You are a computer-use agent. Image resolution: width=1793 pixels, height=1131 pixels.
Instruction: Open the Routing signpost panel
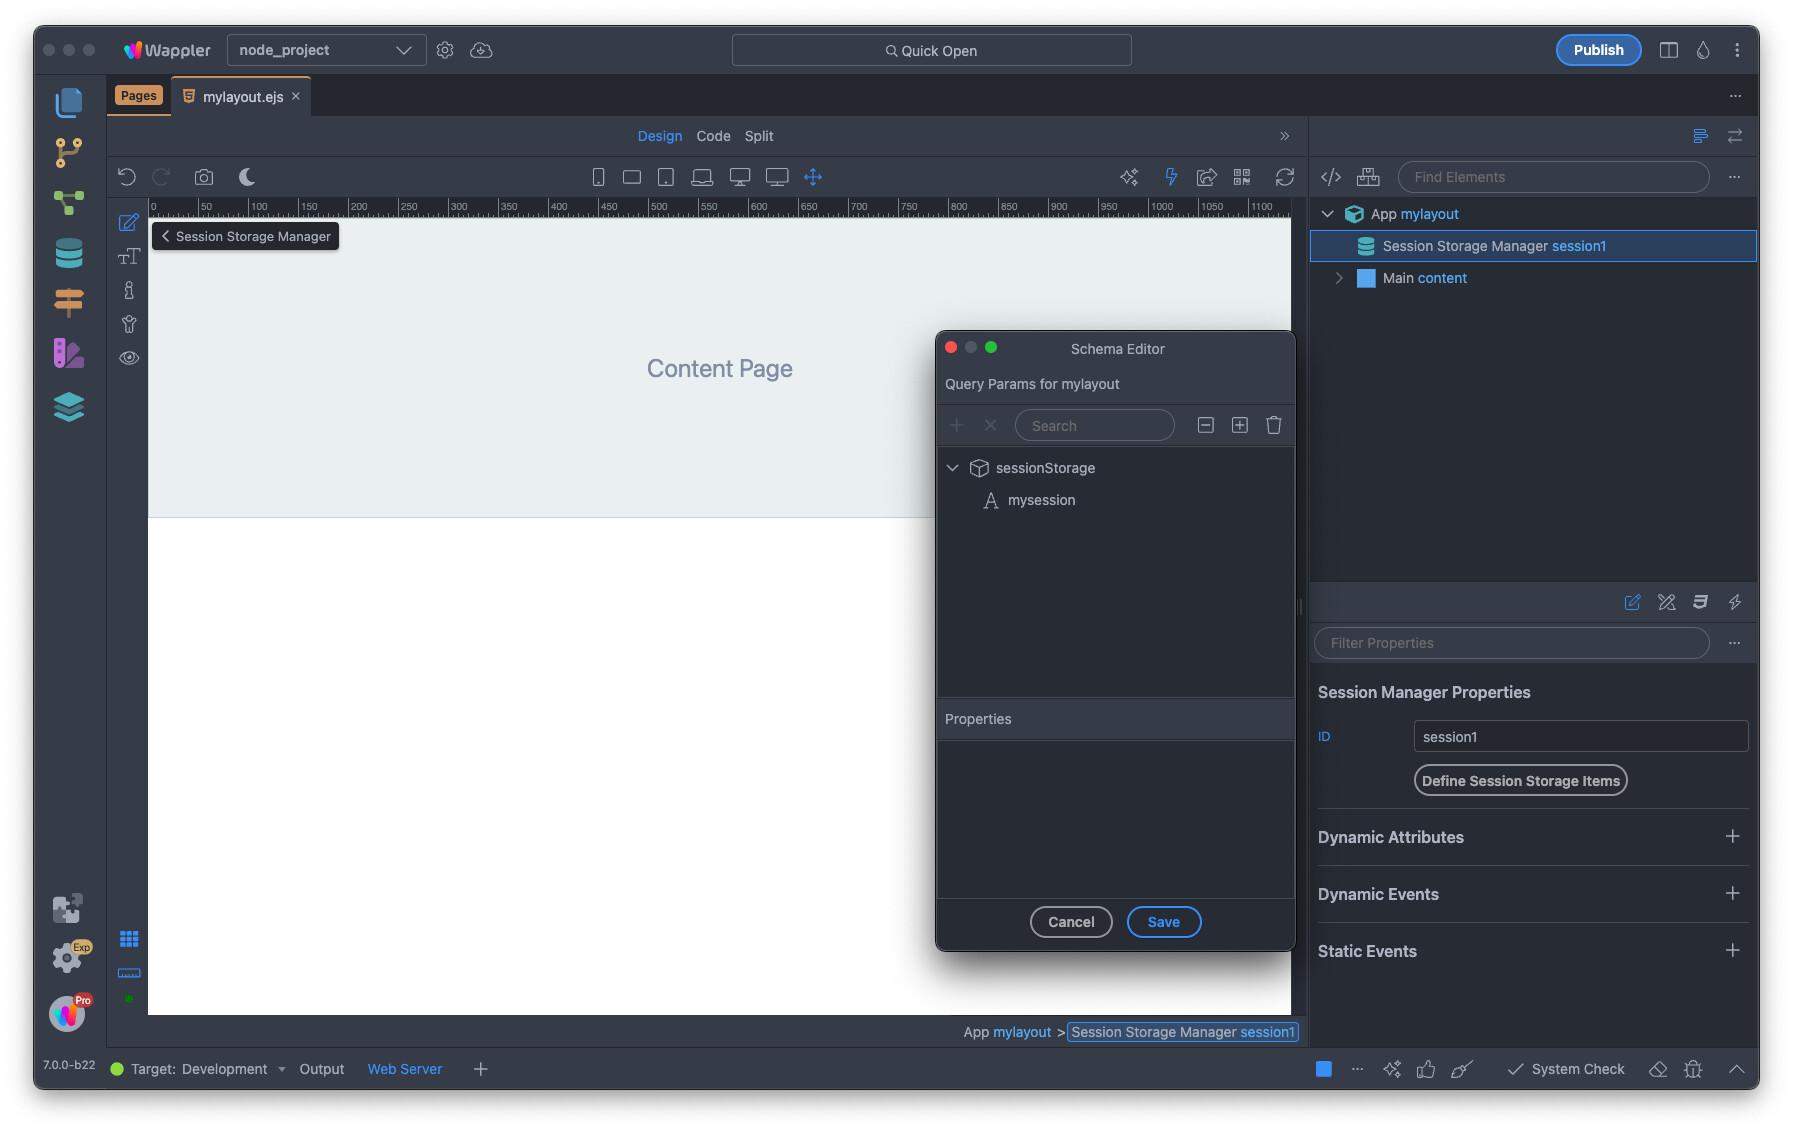[x=68, y=302]
